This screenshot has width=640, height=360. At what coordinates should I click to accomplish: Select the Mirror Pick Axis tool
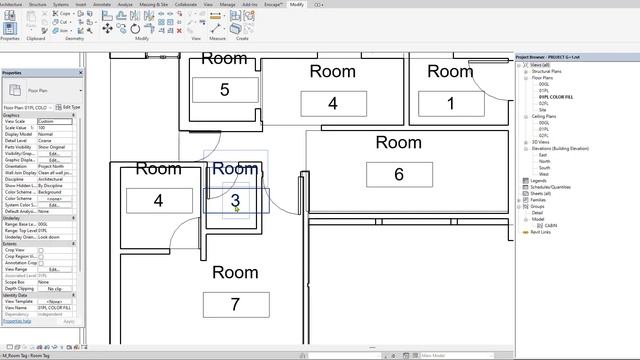tap(135, 16)
